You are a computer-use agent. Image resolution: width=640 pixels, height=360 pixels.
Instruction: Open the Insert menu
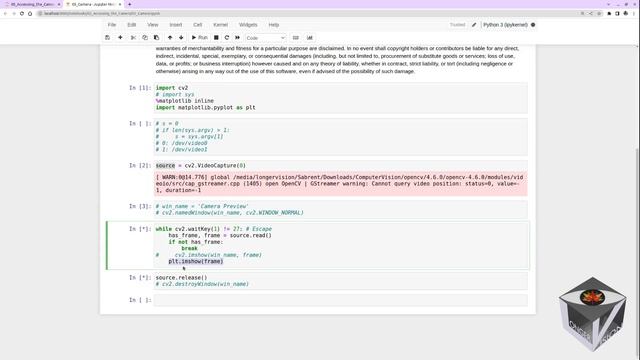(x=176, y=25)
